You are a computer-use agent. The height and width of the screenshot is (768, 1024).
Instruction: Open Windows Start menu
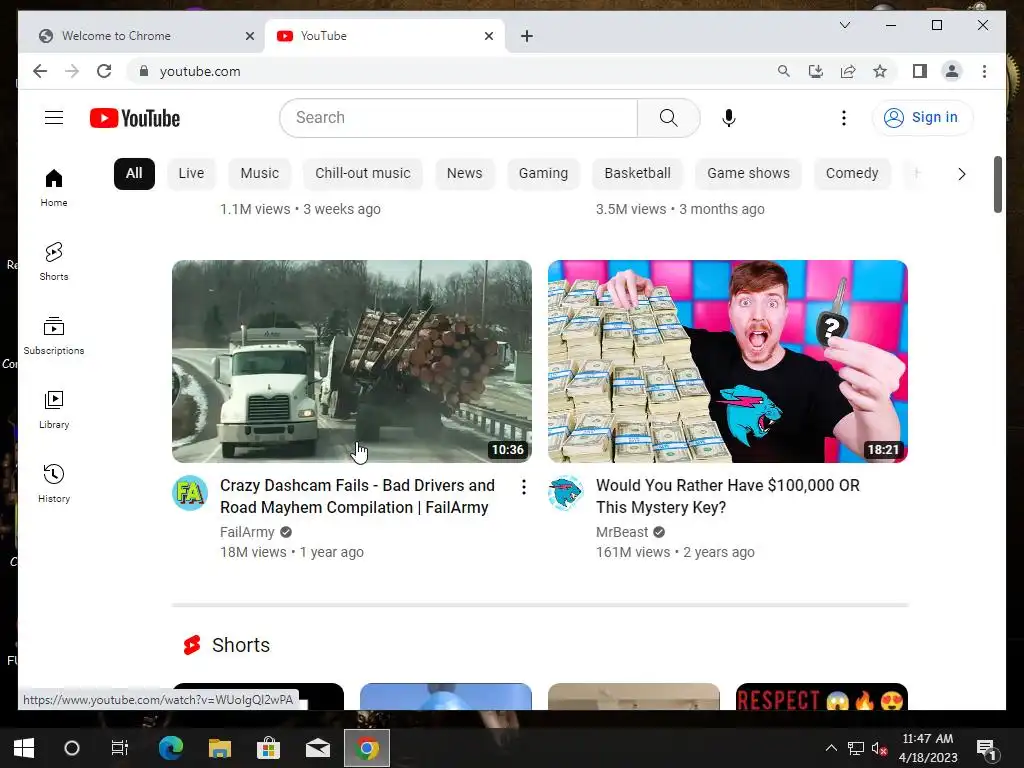click(x=24, y=748)
